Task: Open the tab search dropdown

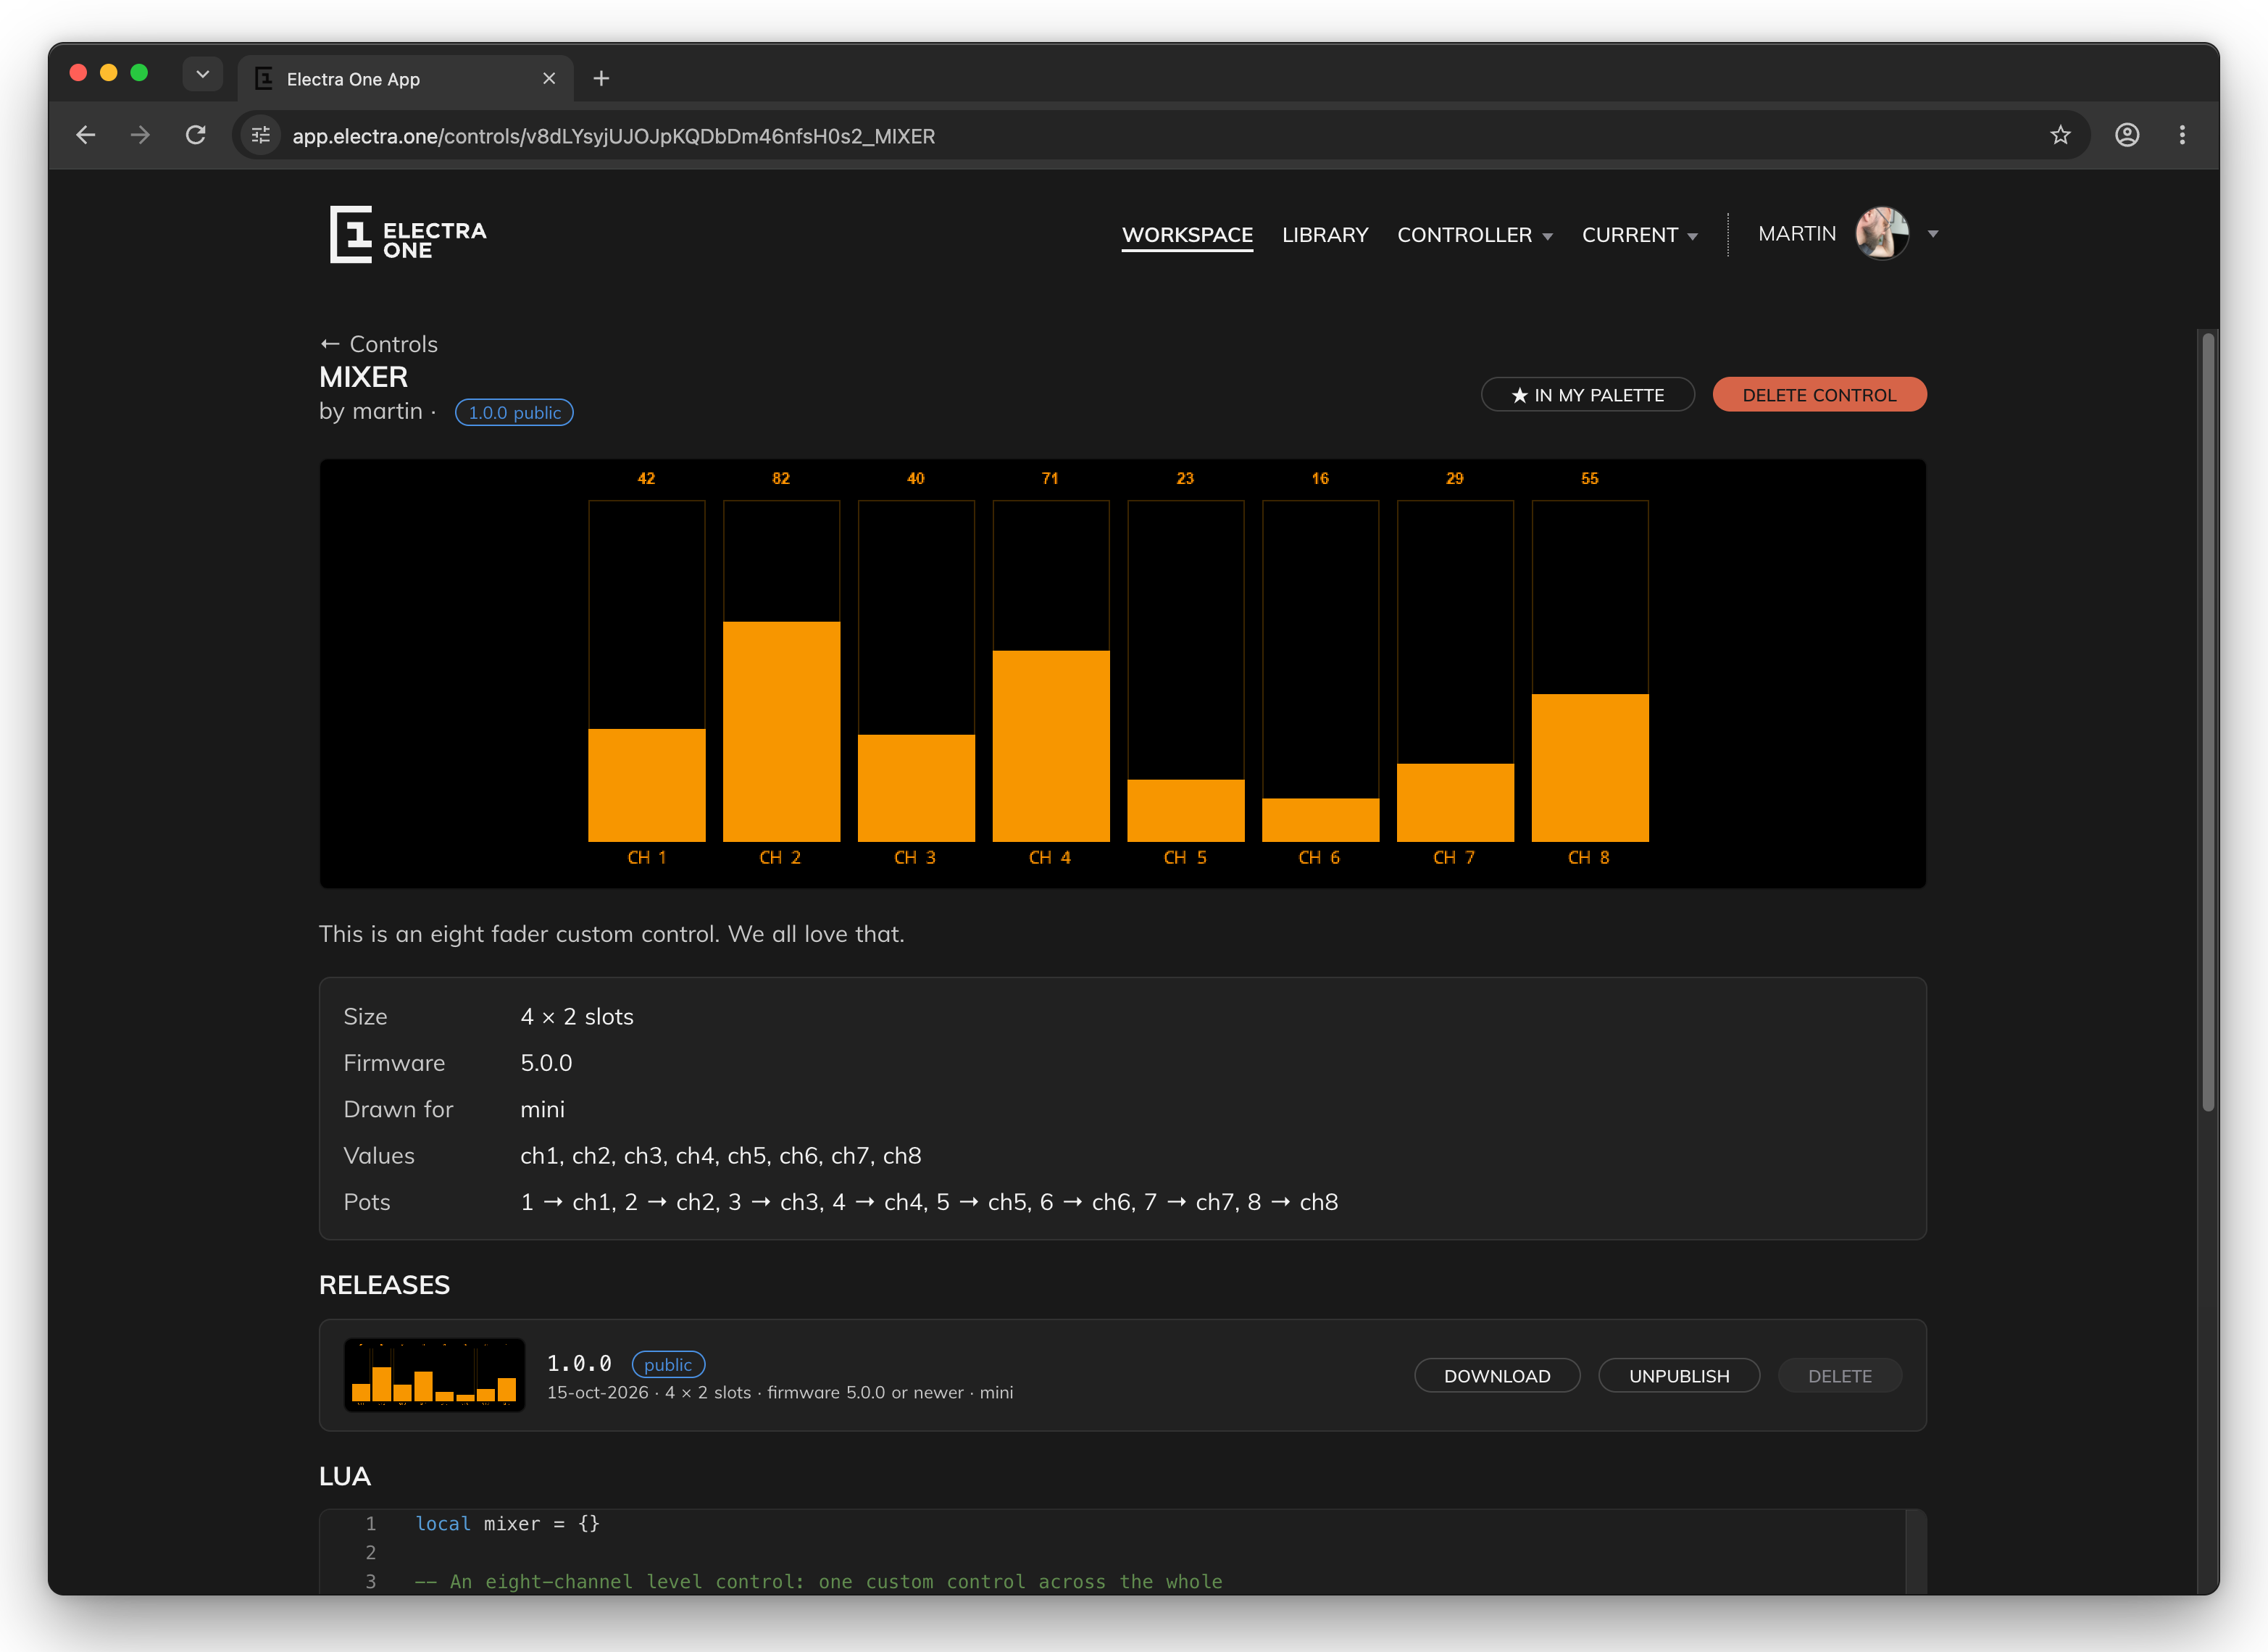Action: tap(203, 74)
